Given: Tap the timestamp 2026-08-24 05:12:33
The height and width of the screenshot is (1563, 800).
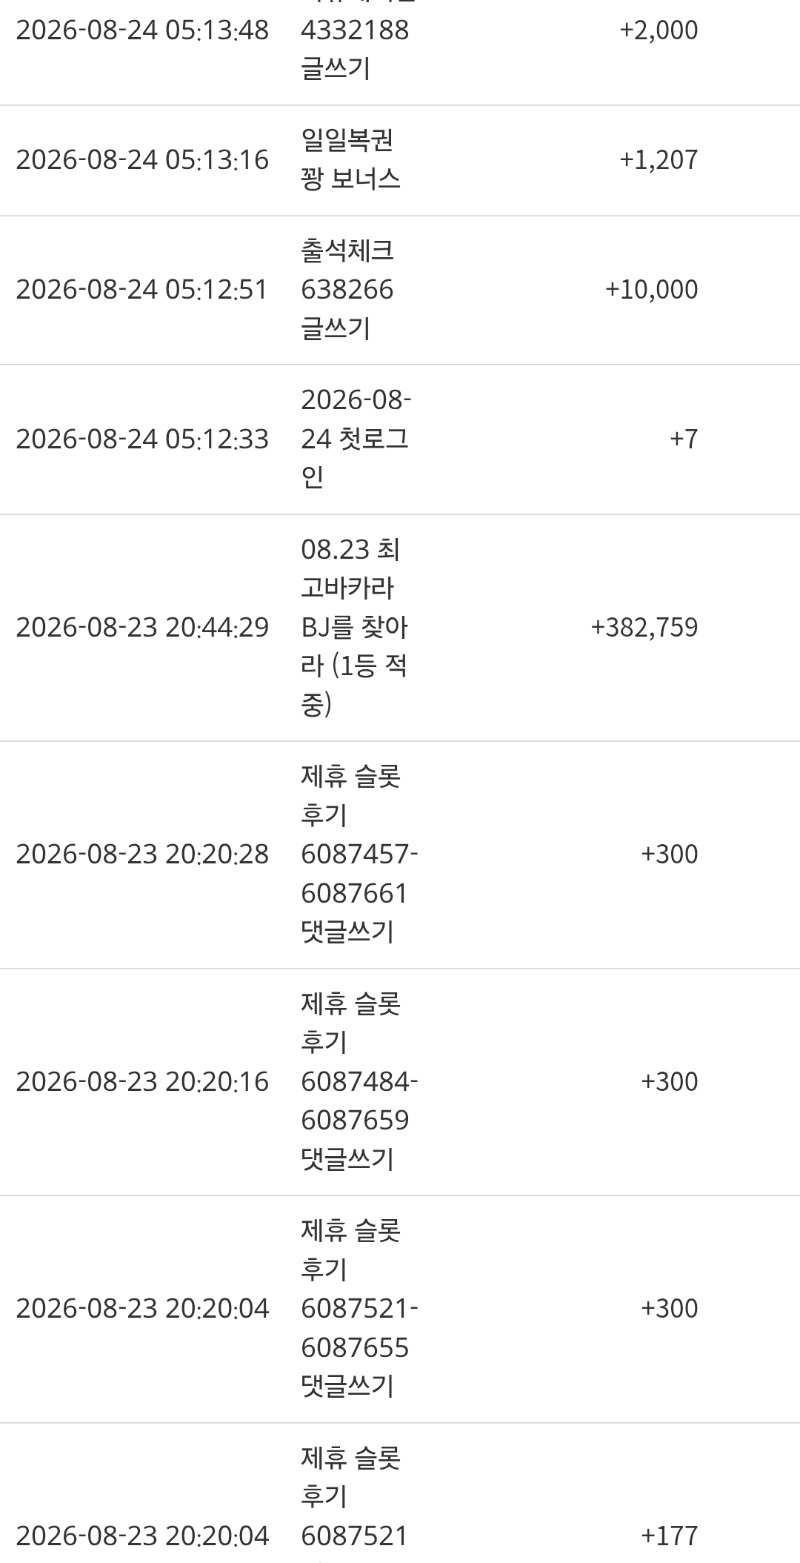Looking at the screenshot, I should pos(142,439).
